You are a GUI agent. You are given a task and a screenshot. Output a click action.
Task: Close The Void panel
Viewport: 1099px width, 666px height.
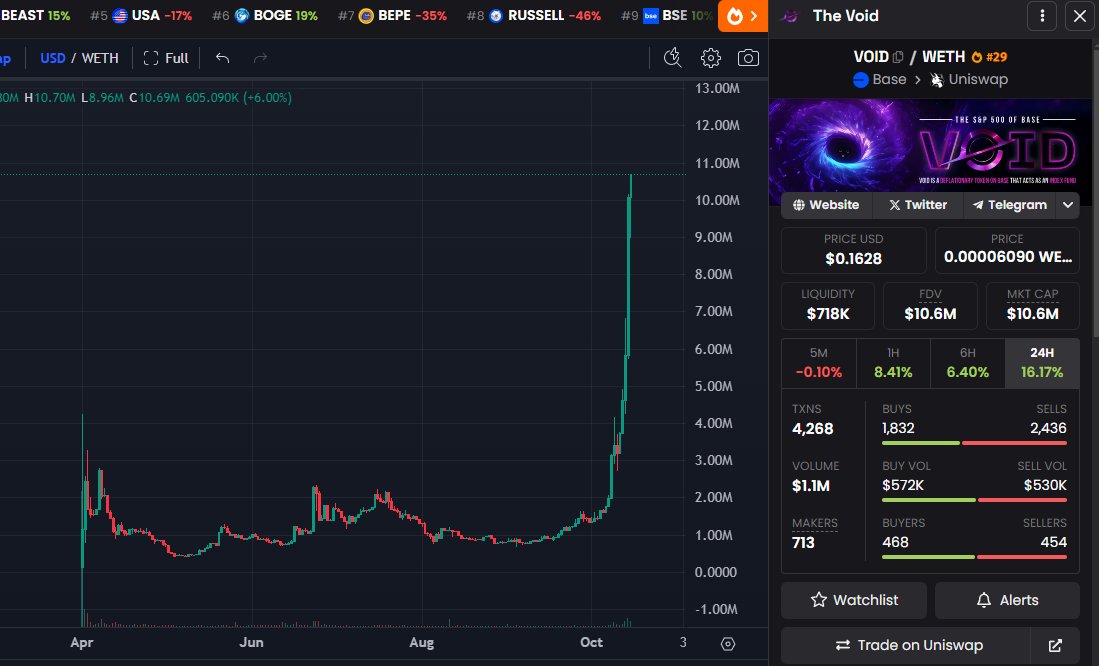point(1080,15)
